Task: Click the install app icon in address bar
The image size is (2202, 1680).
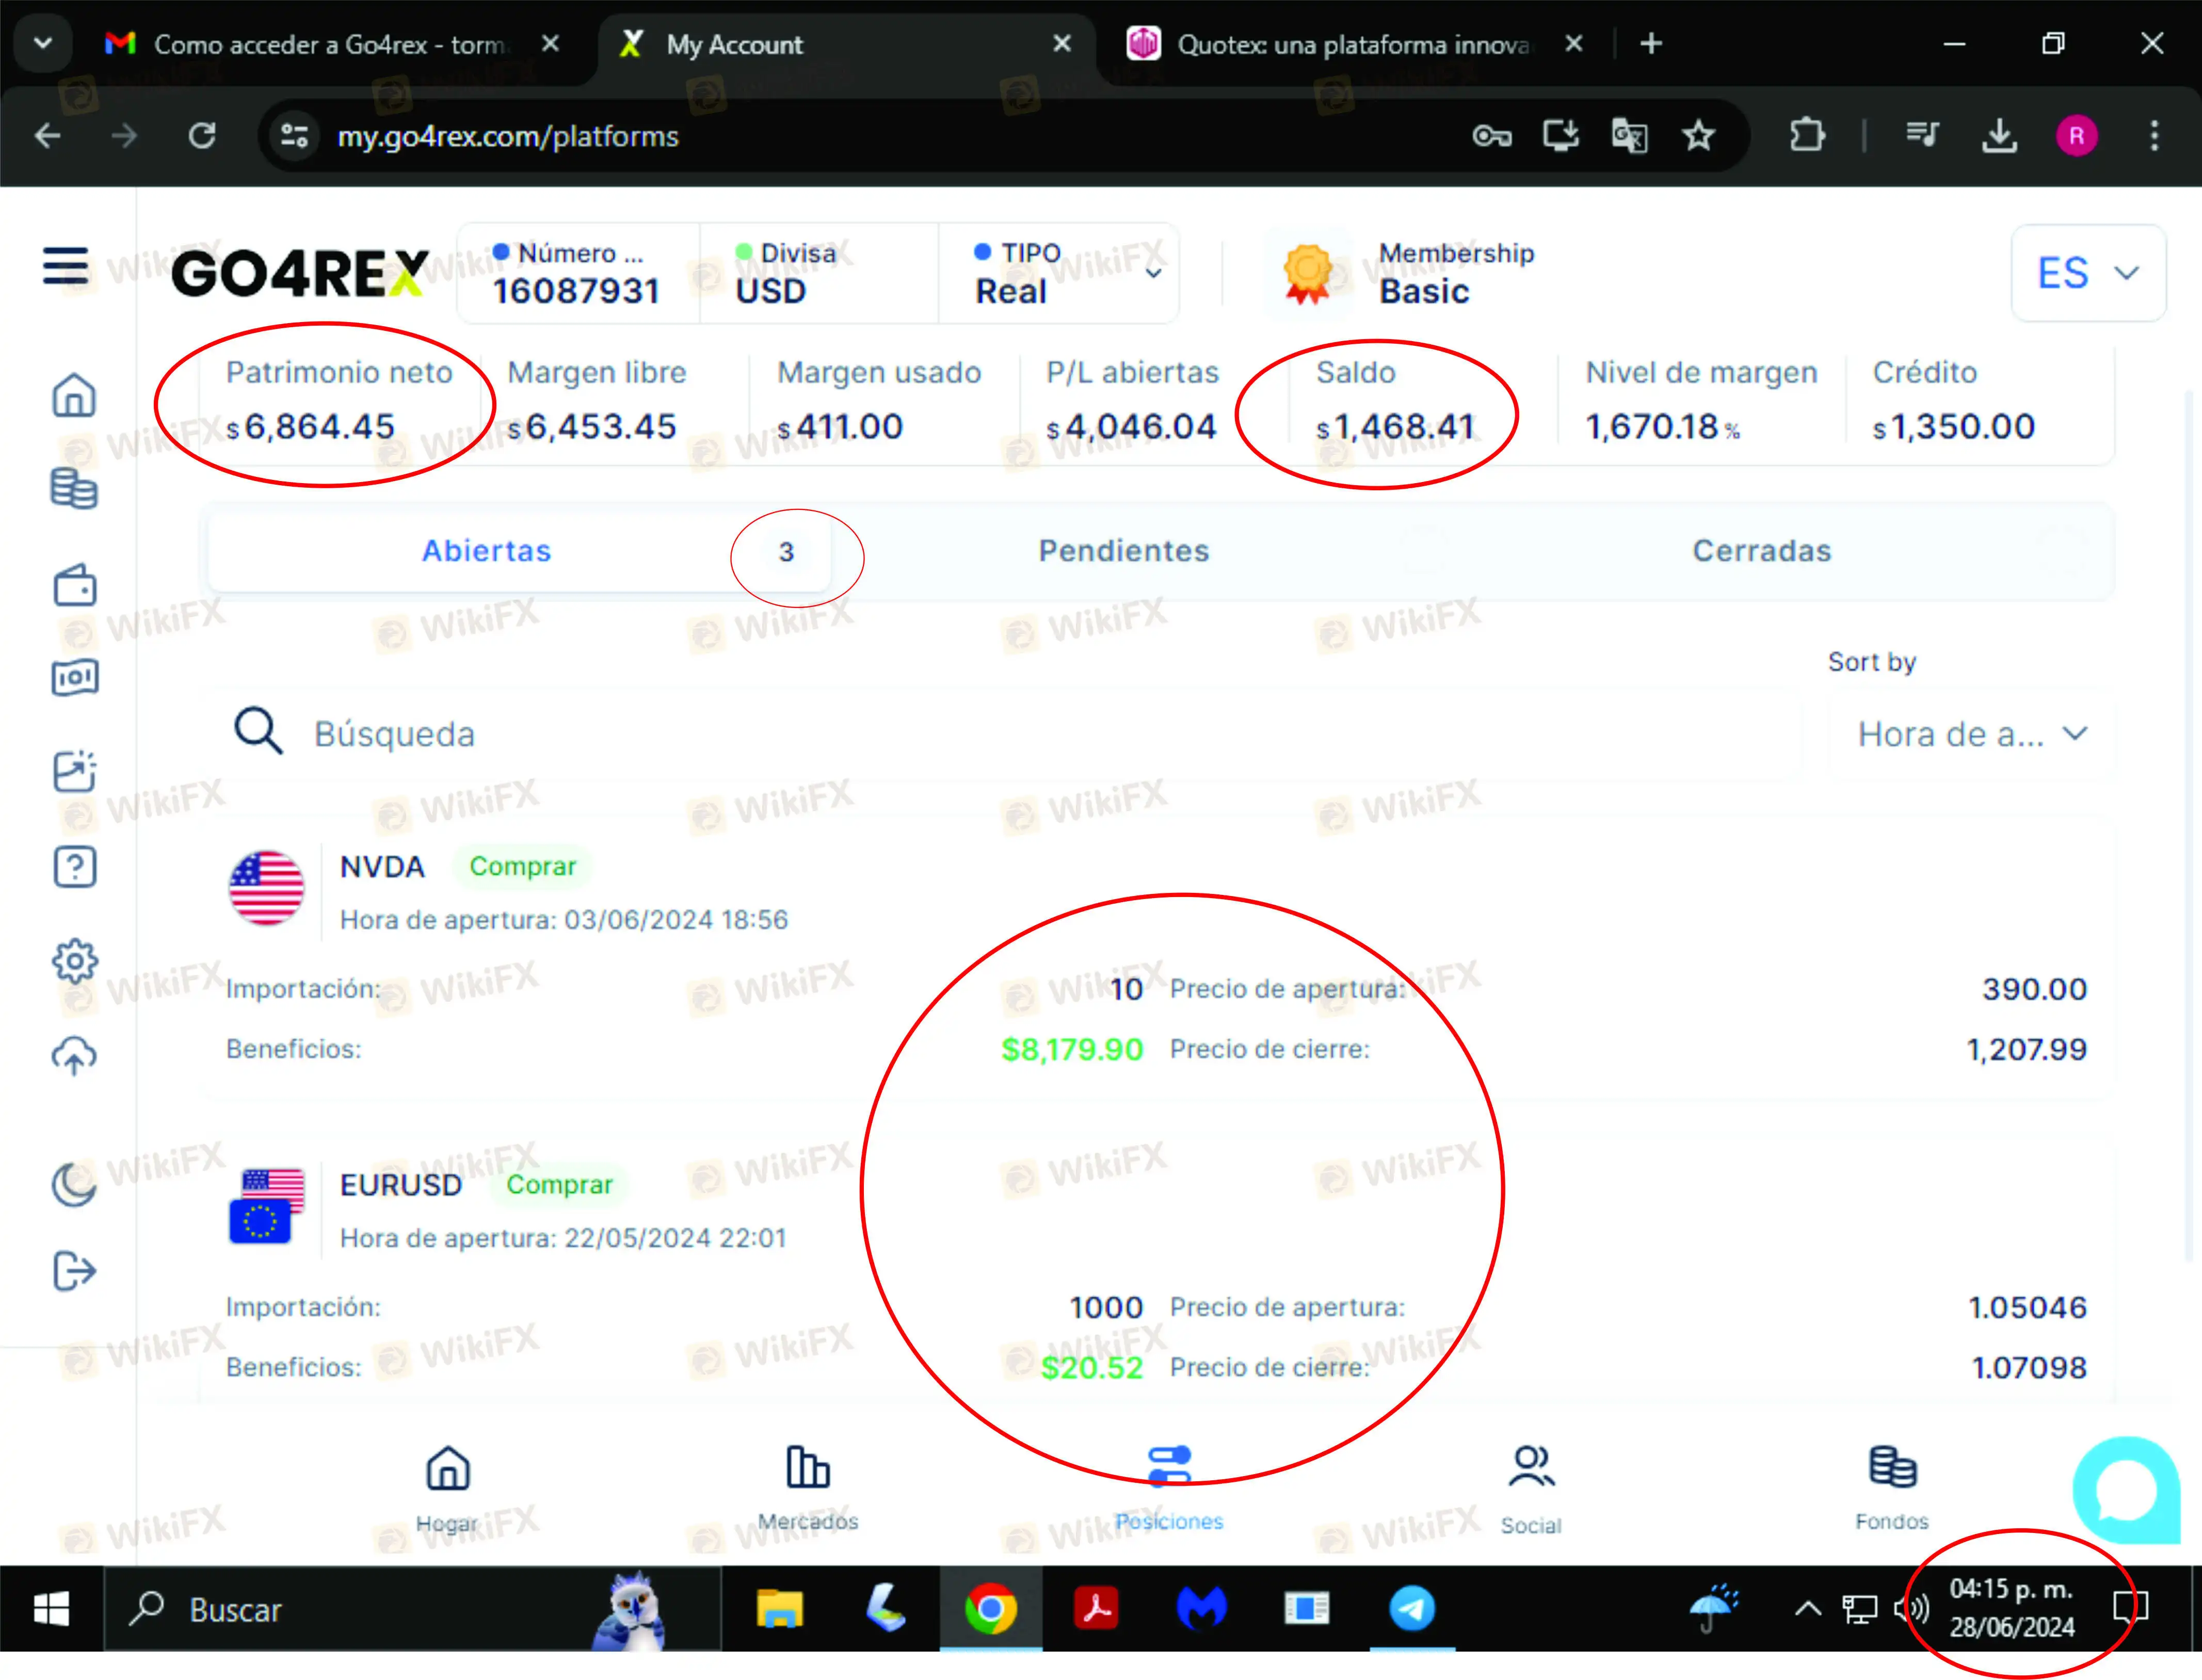Action: click(x=1561, y=135)
